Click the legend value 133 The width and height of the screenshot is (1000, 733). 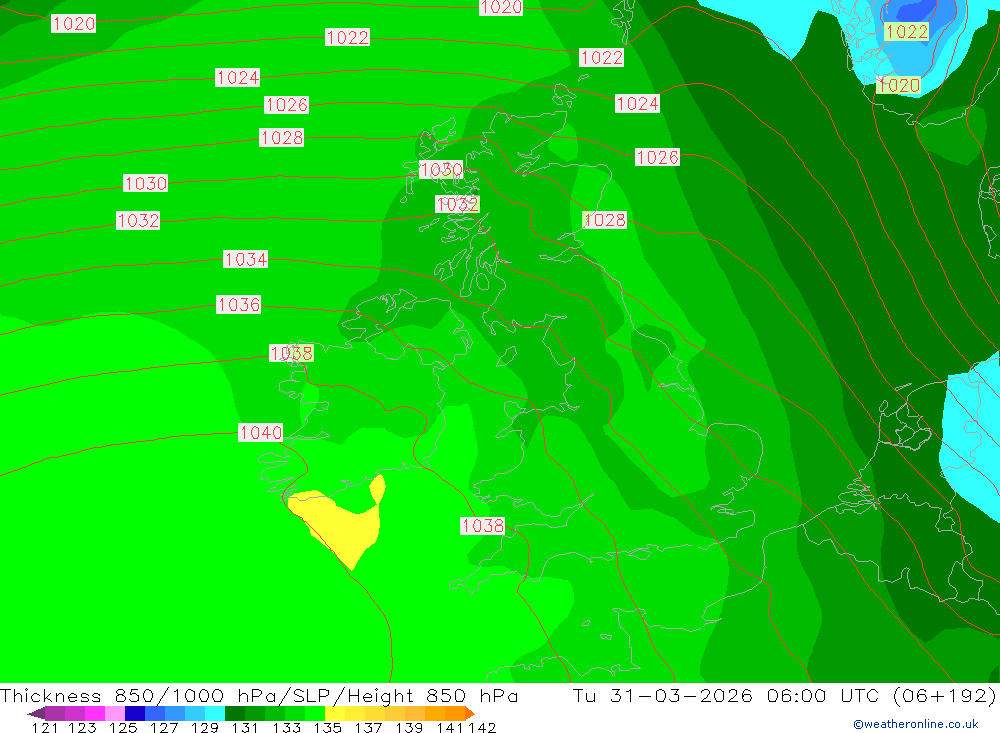click(286, 727)
